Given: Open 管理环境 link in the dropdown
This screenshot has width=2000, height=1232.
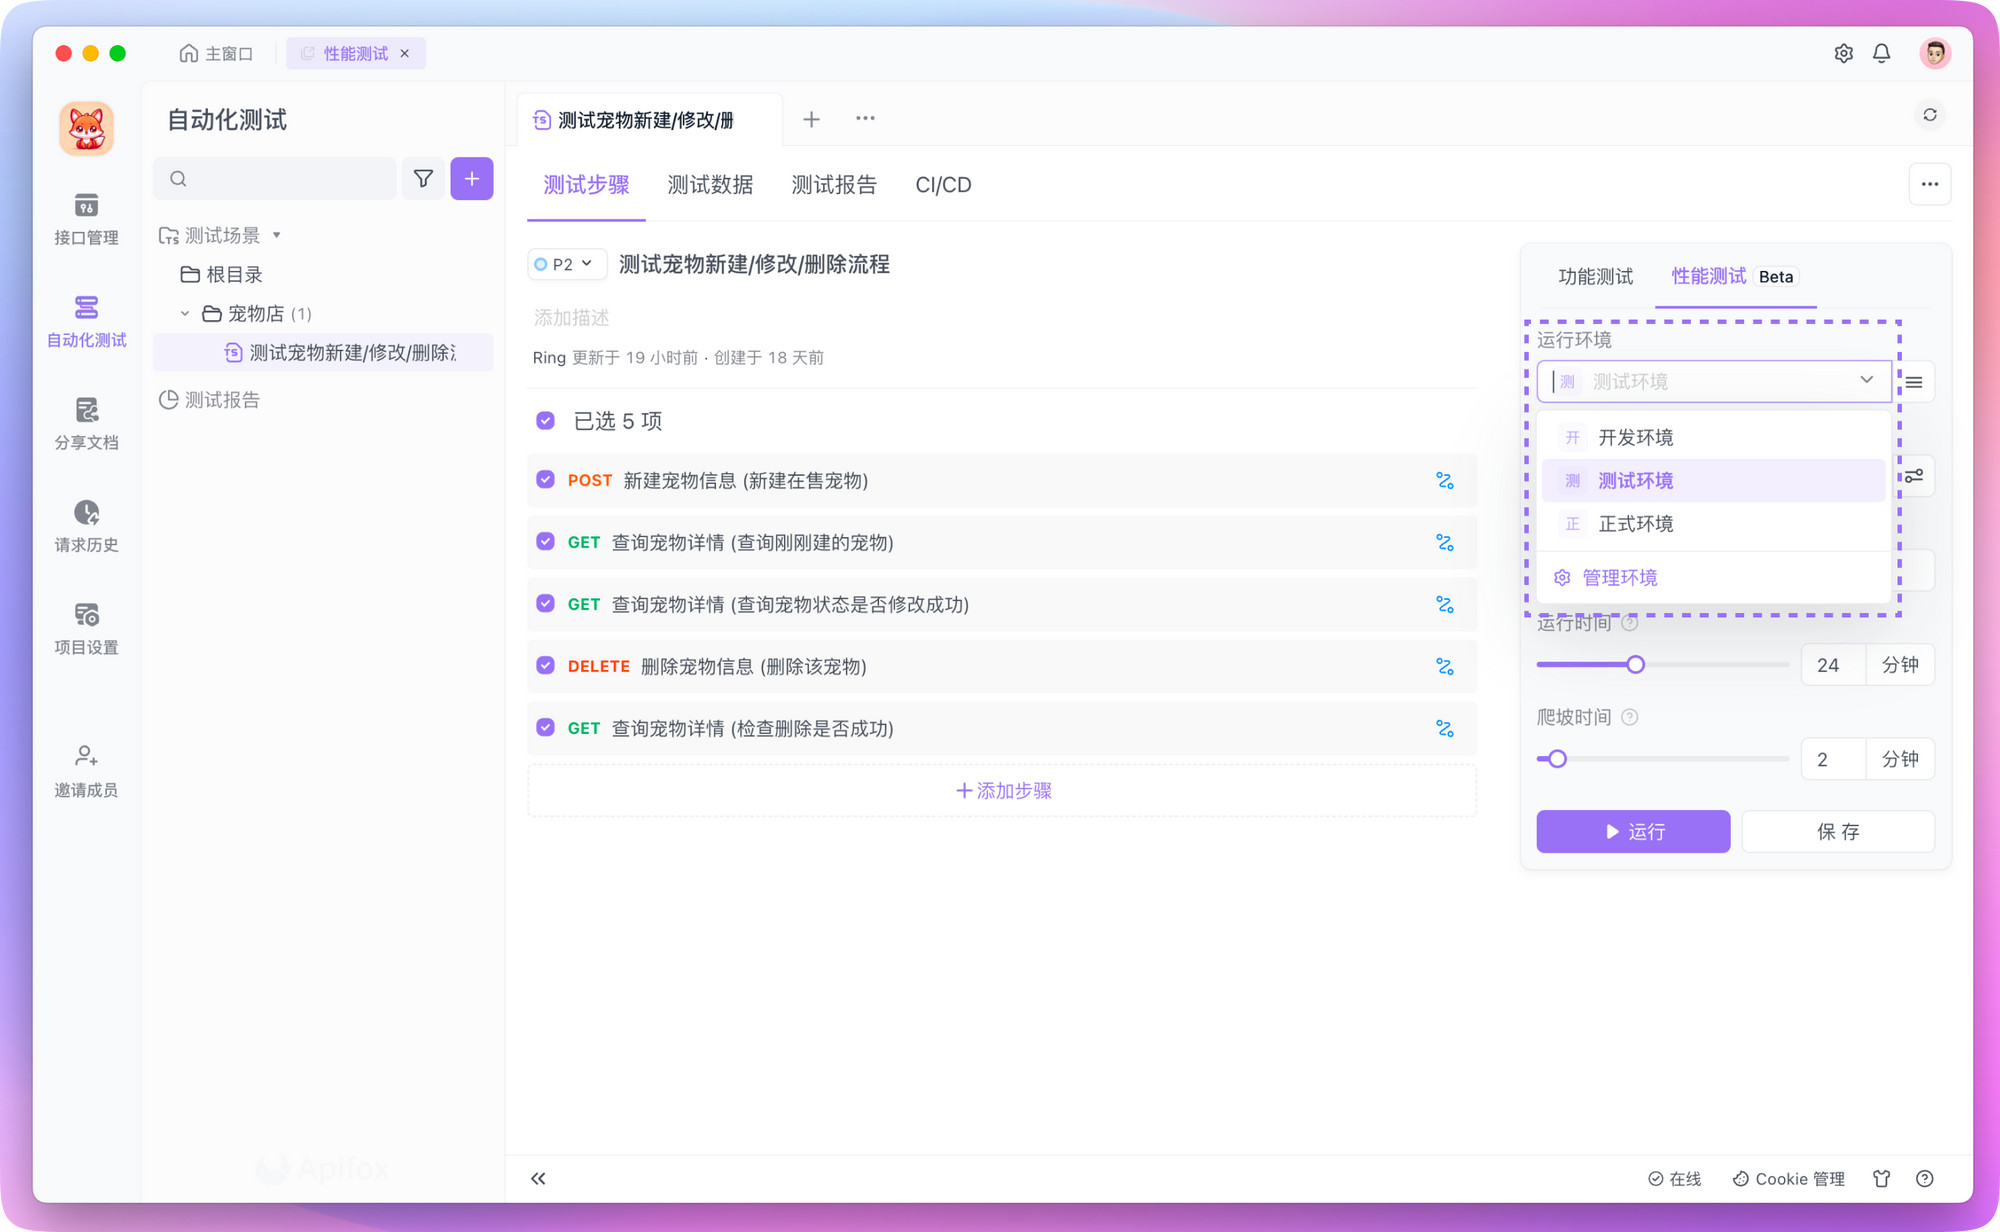Looking at the screenshot, I should coord(1606,578).
